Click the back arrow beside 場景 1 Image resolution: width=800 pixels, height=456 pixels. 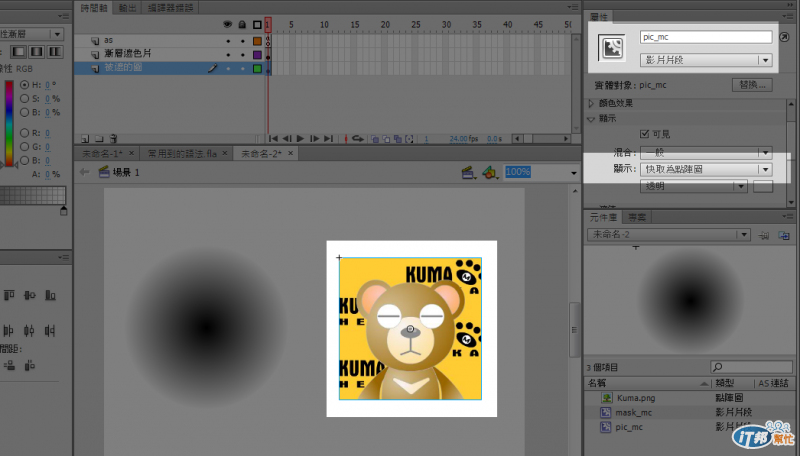(x=84, y=172)
